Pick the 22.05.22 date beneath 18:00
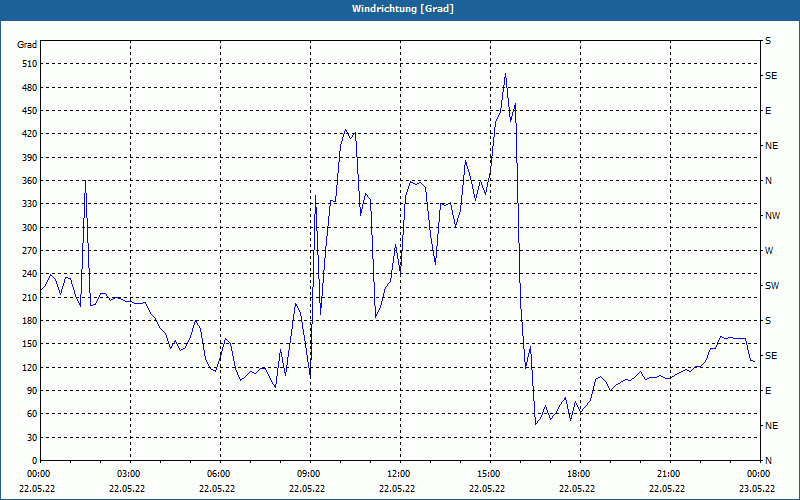 (x=578, y=488)
